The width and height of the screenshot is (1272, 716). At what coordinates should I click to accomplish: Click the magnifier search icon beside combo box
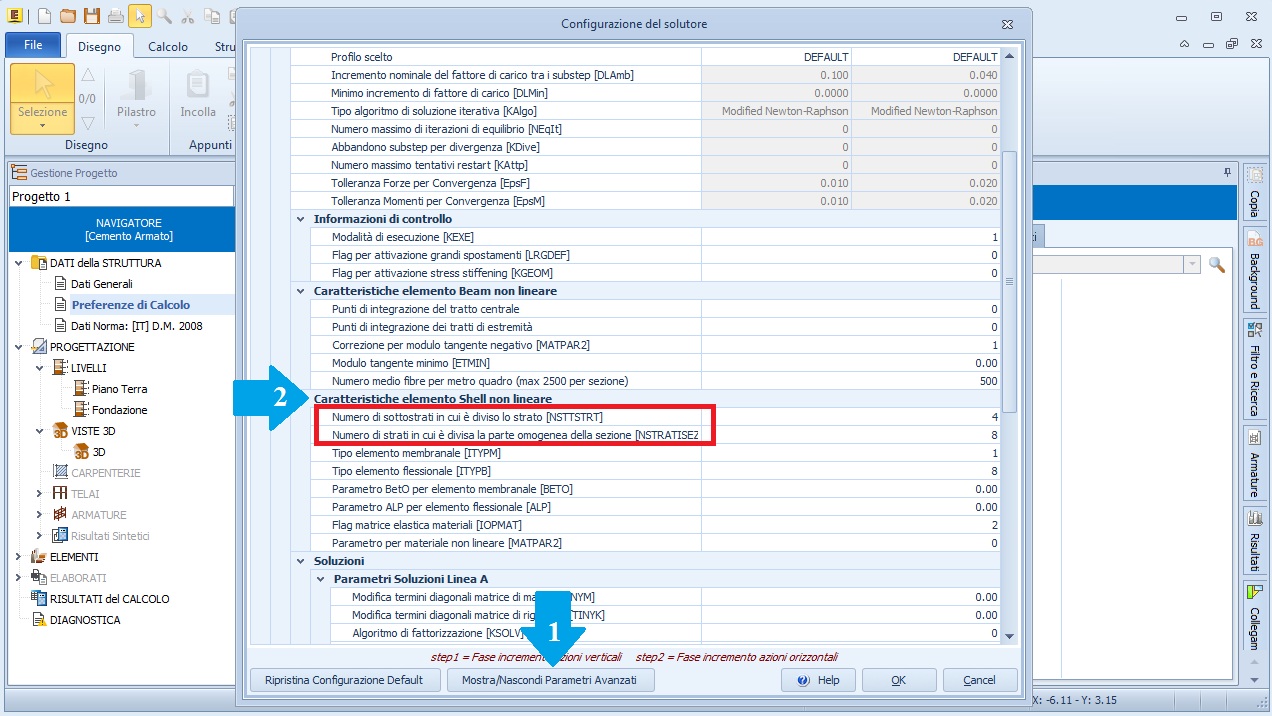pyautogui.click(x=1216, y=264)
